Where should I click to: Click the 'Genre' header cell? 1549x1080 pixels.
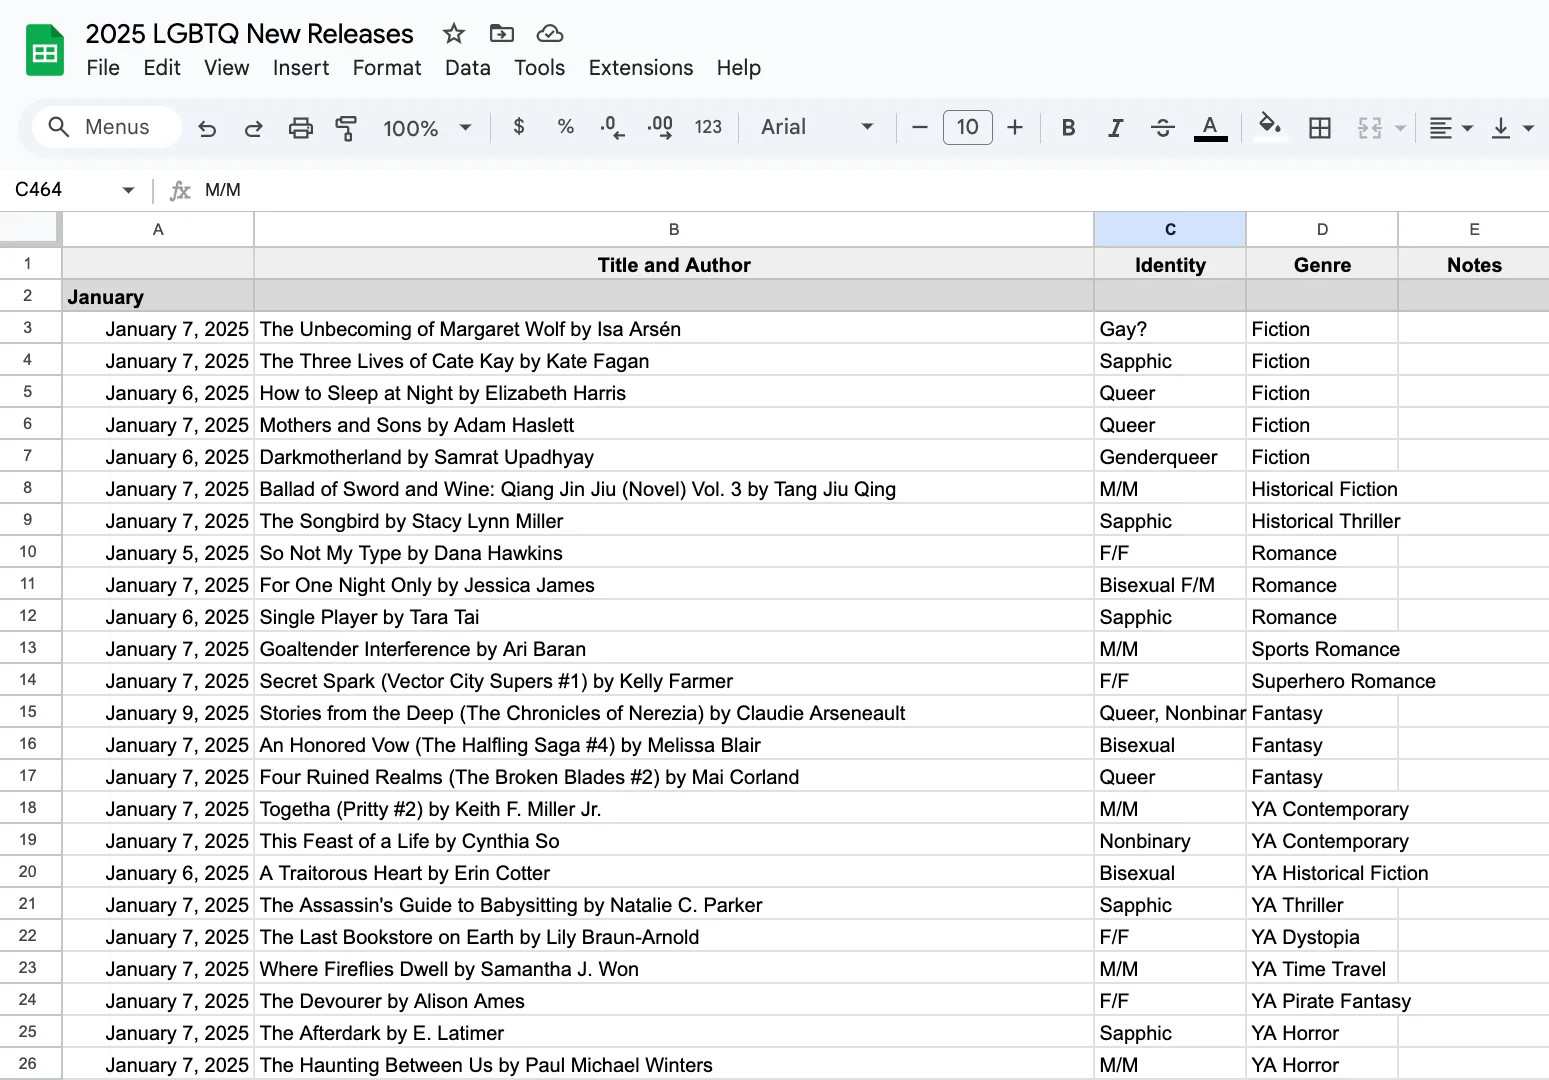(1322, 265)
